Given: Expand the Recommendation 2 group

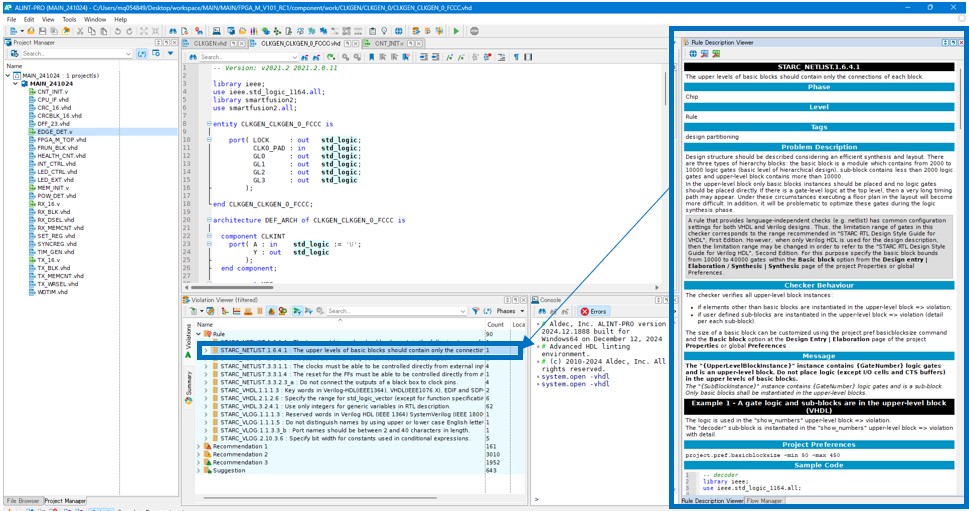Looking at the screenshot, I should coord(199,454).
